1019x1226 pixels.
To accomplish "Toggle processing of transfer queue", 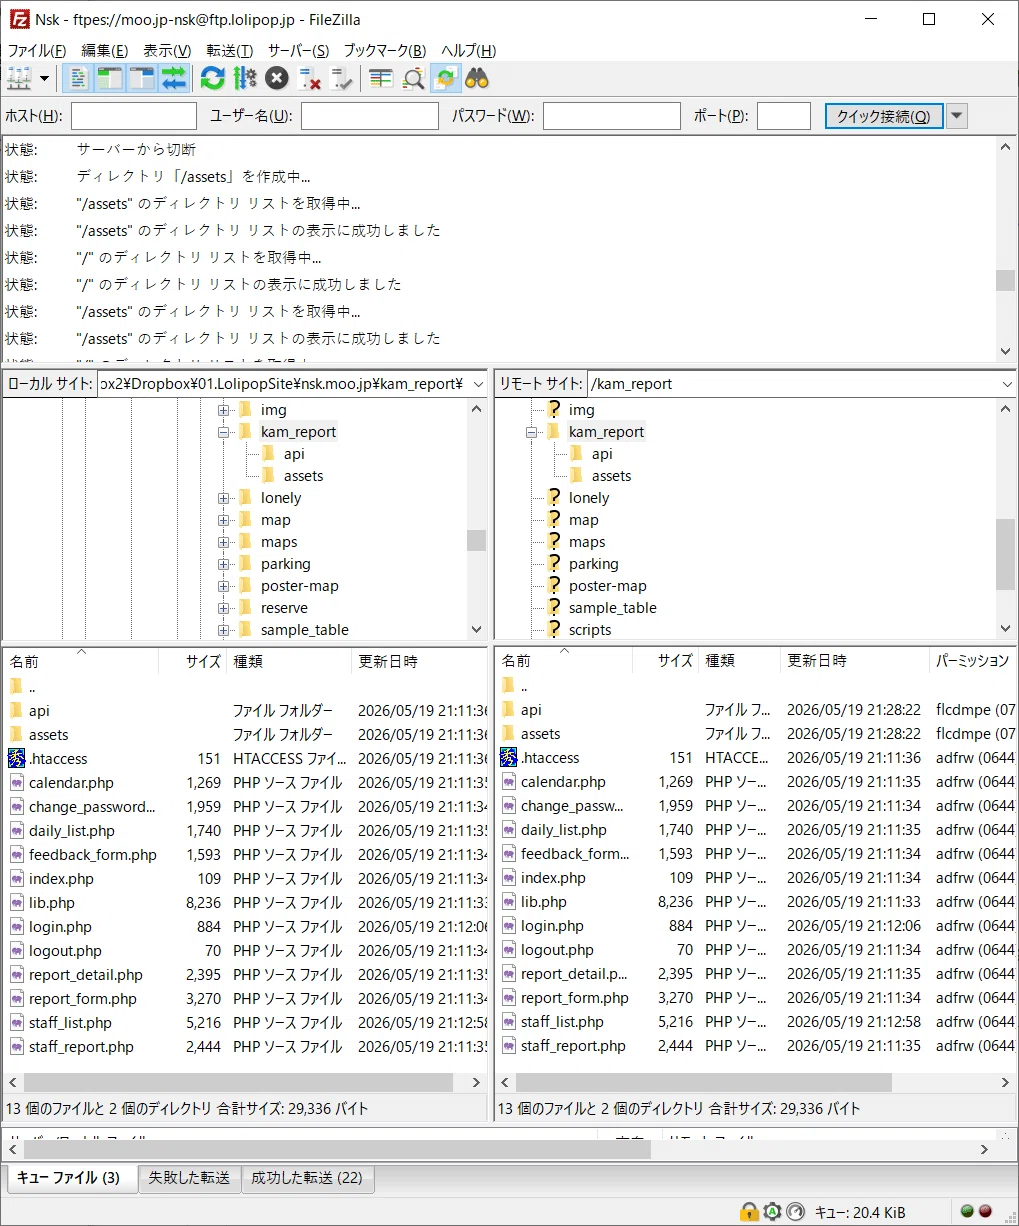I will [244, 79].
